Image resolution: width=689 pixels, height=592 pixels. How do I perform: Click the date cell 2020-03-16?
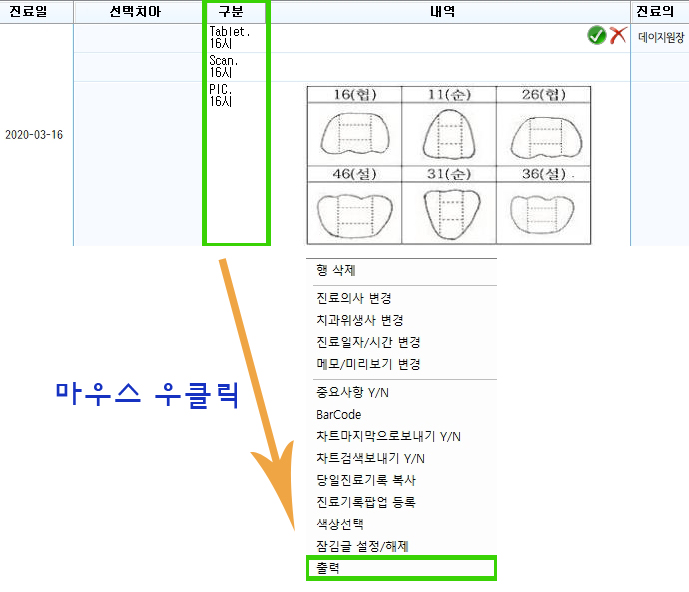click(34, 134)
